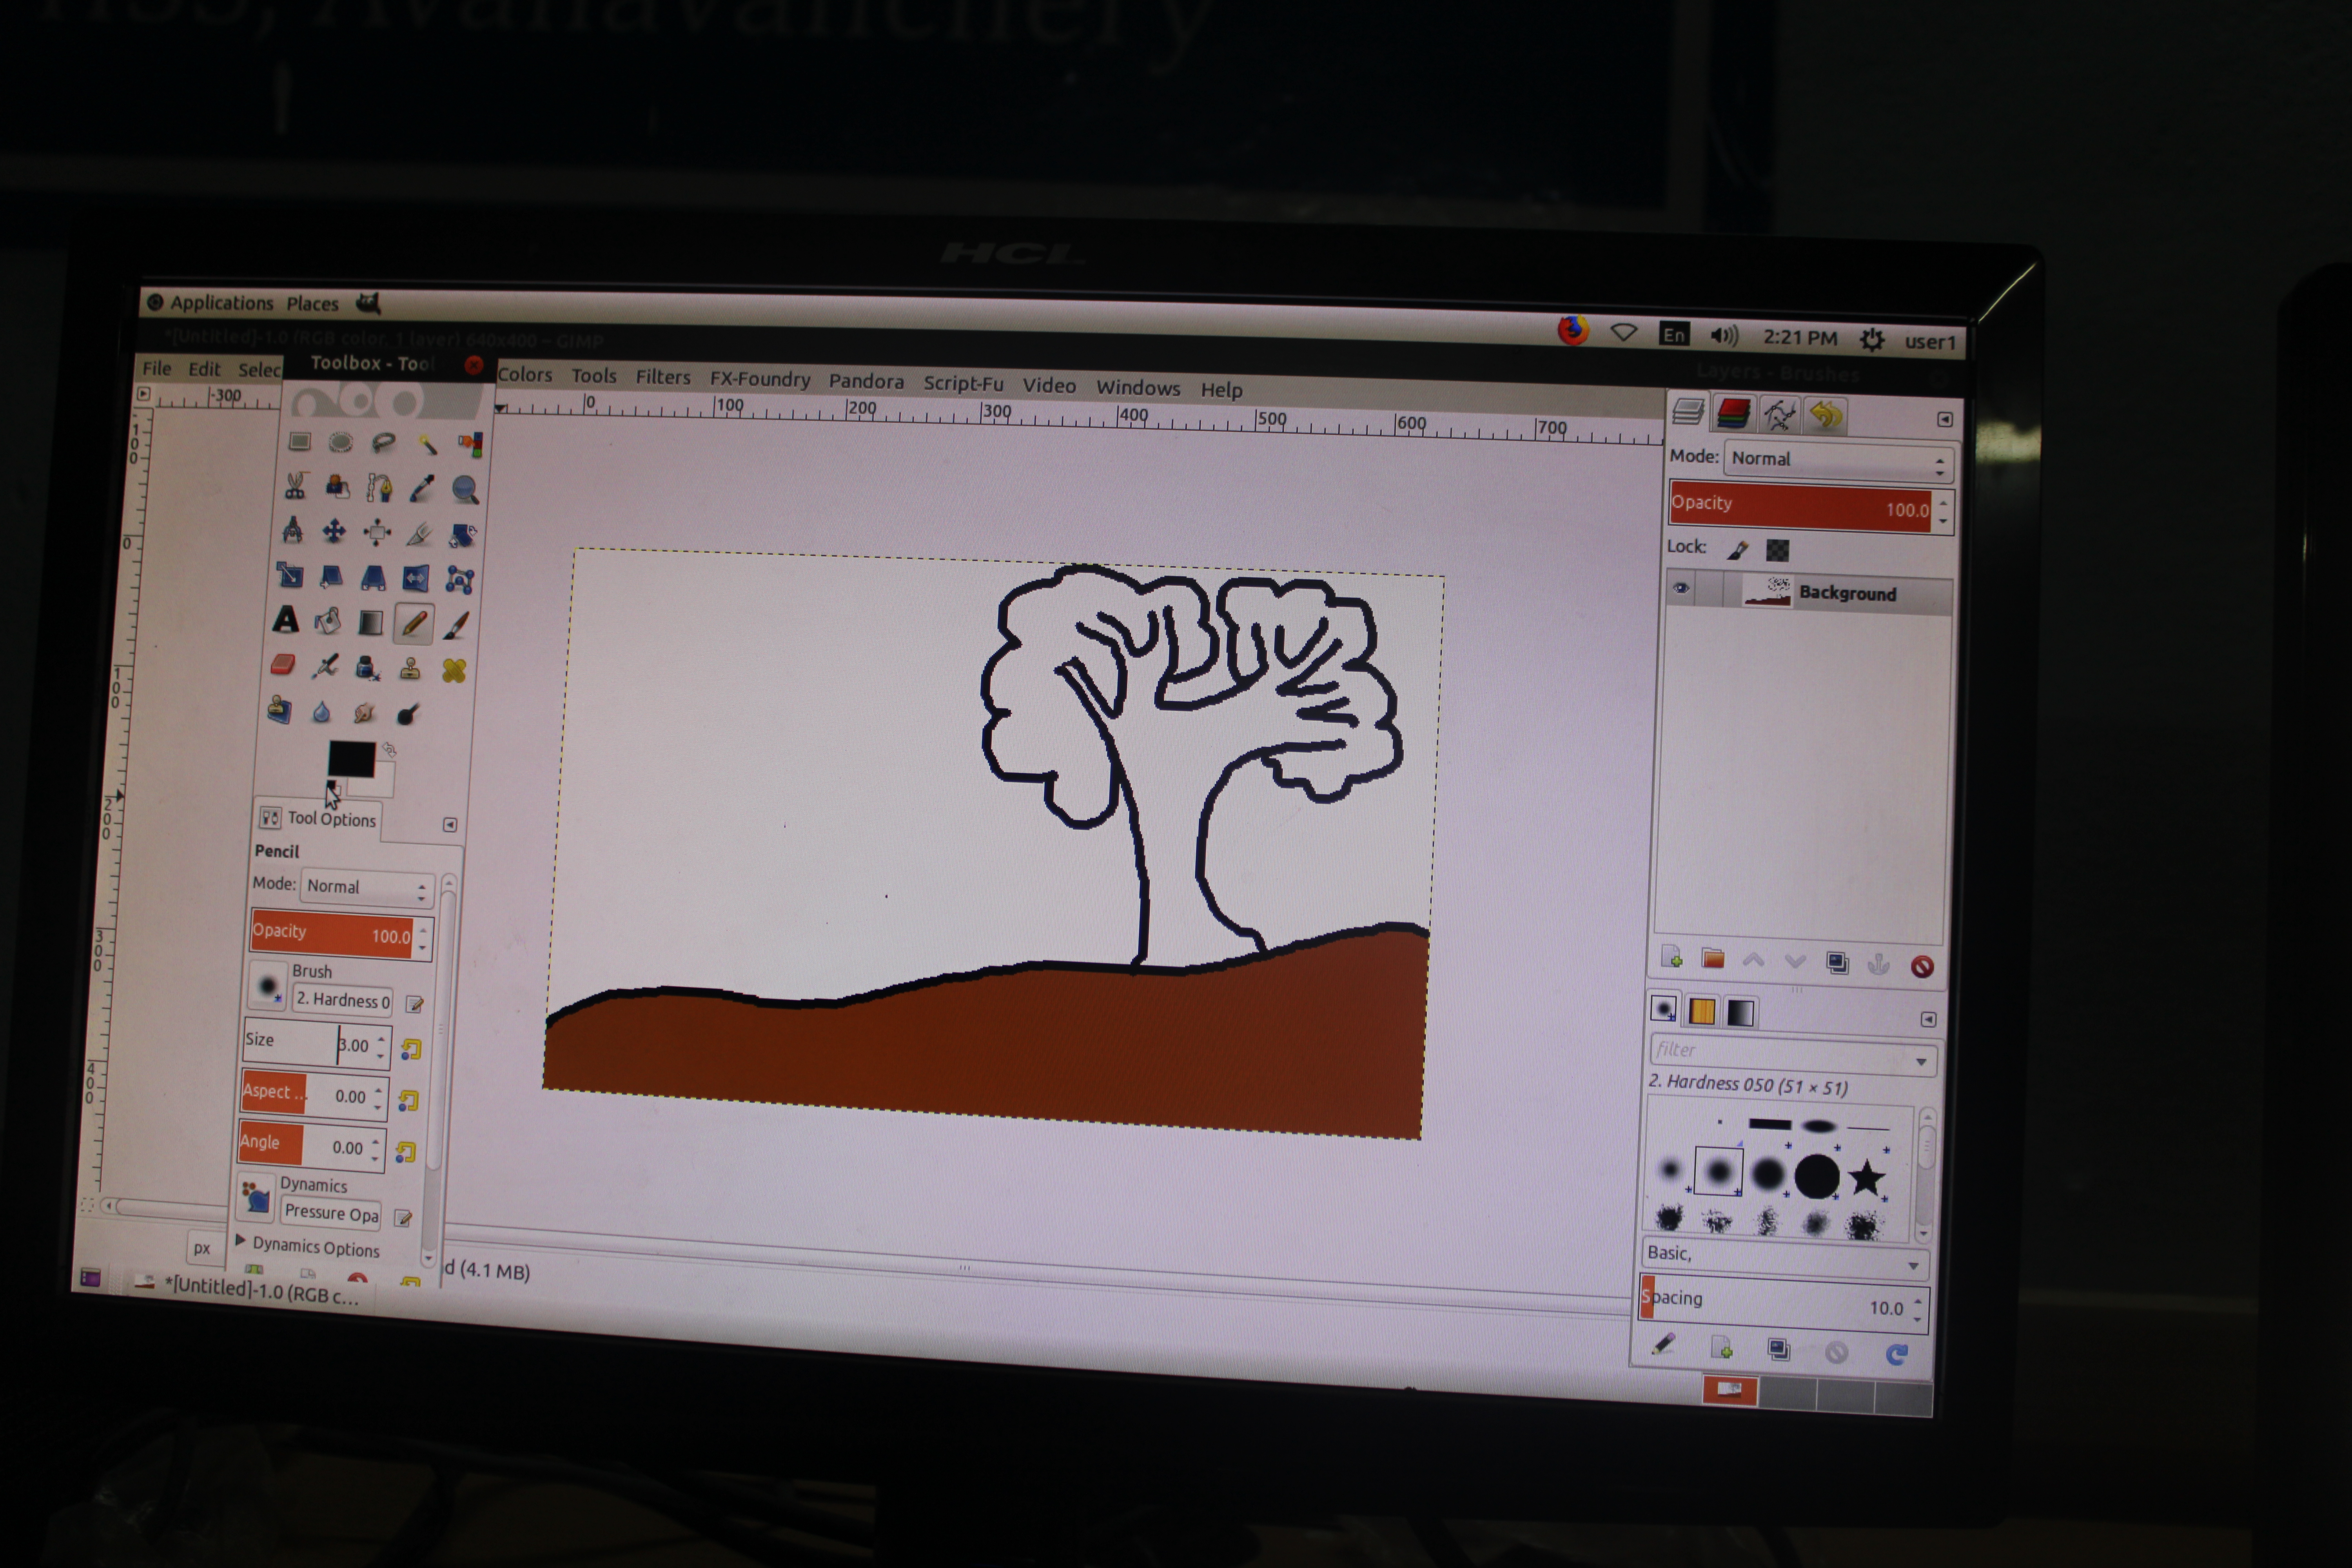
Task: Pick the Fuzzy Select magic wand tool
Action: pyautogui.click(x=427, y=444)
